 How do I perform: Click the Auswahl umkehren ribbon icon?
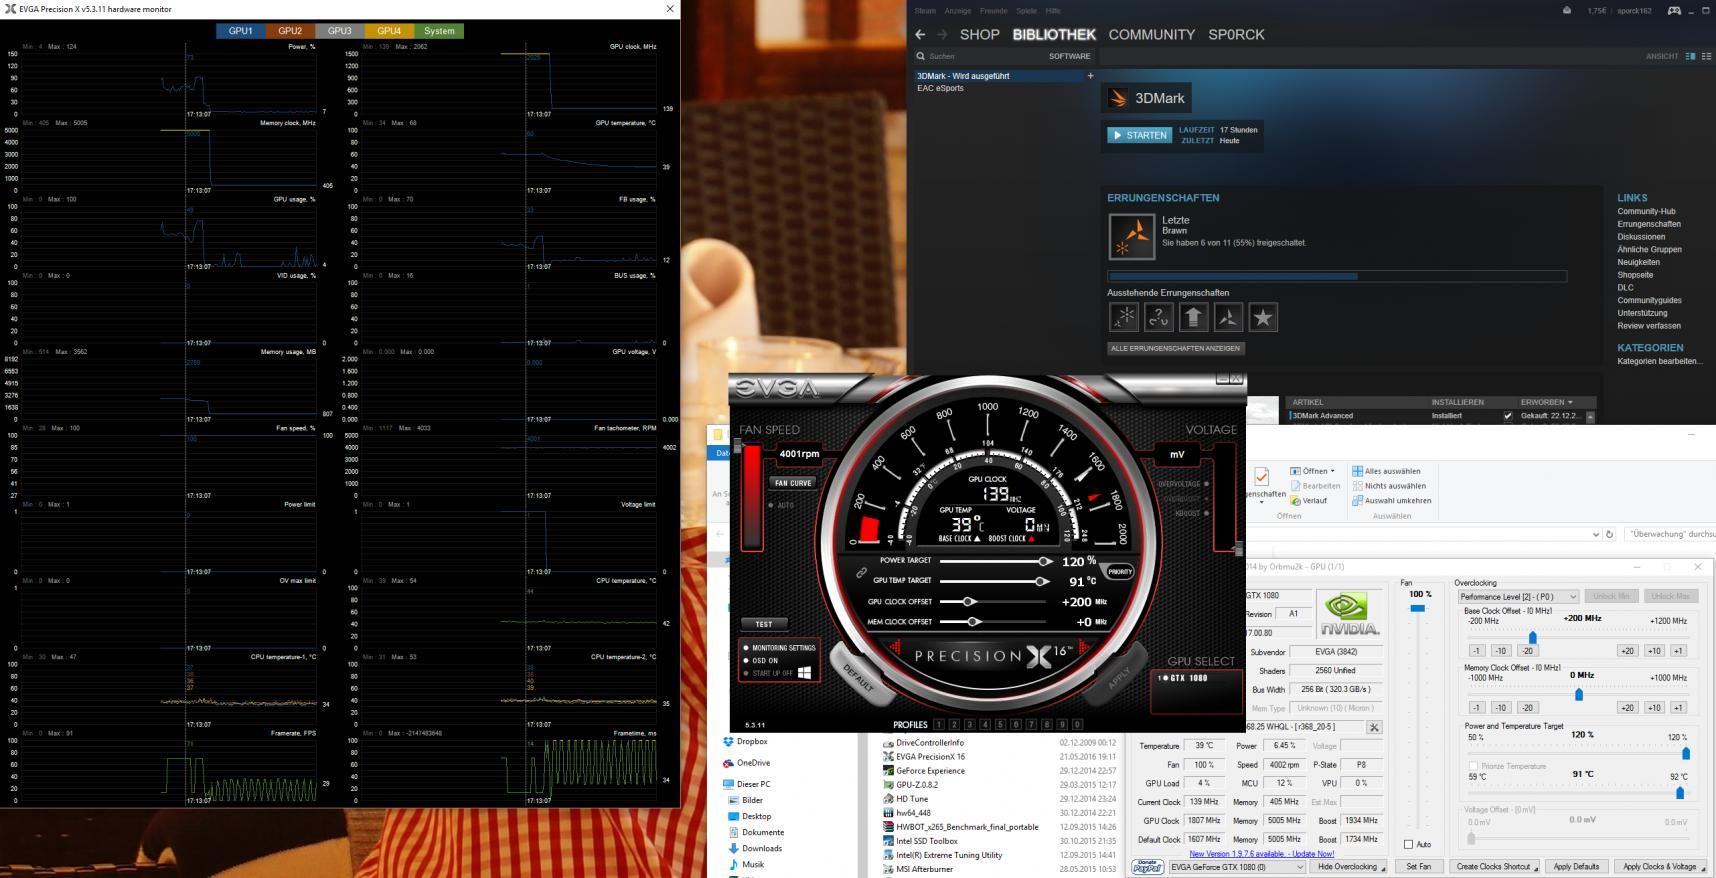pos(1357,500)
